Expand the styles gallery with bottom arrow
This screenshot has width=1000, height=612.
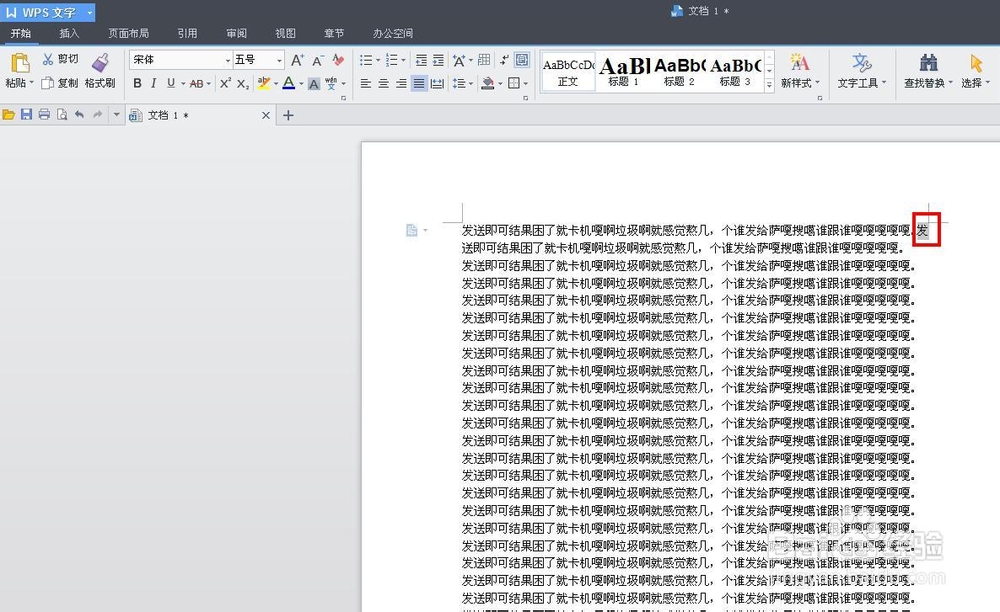tap(769, 85)
